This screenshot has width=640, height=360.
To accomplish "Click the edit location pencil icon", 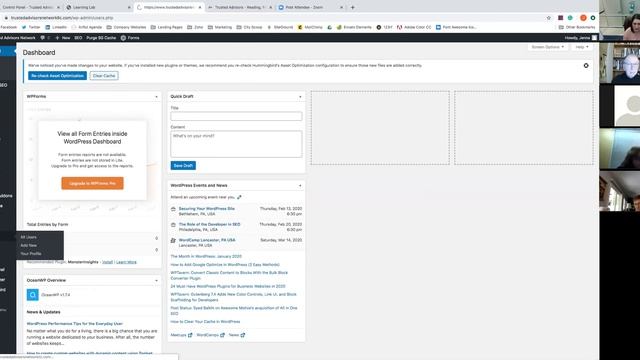I will [x=239, y=197].
